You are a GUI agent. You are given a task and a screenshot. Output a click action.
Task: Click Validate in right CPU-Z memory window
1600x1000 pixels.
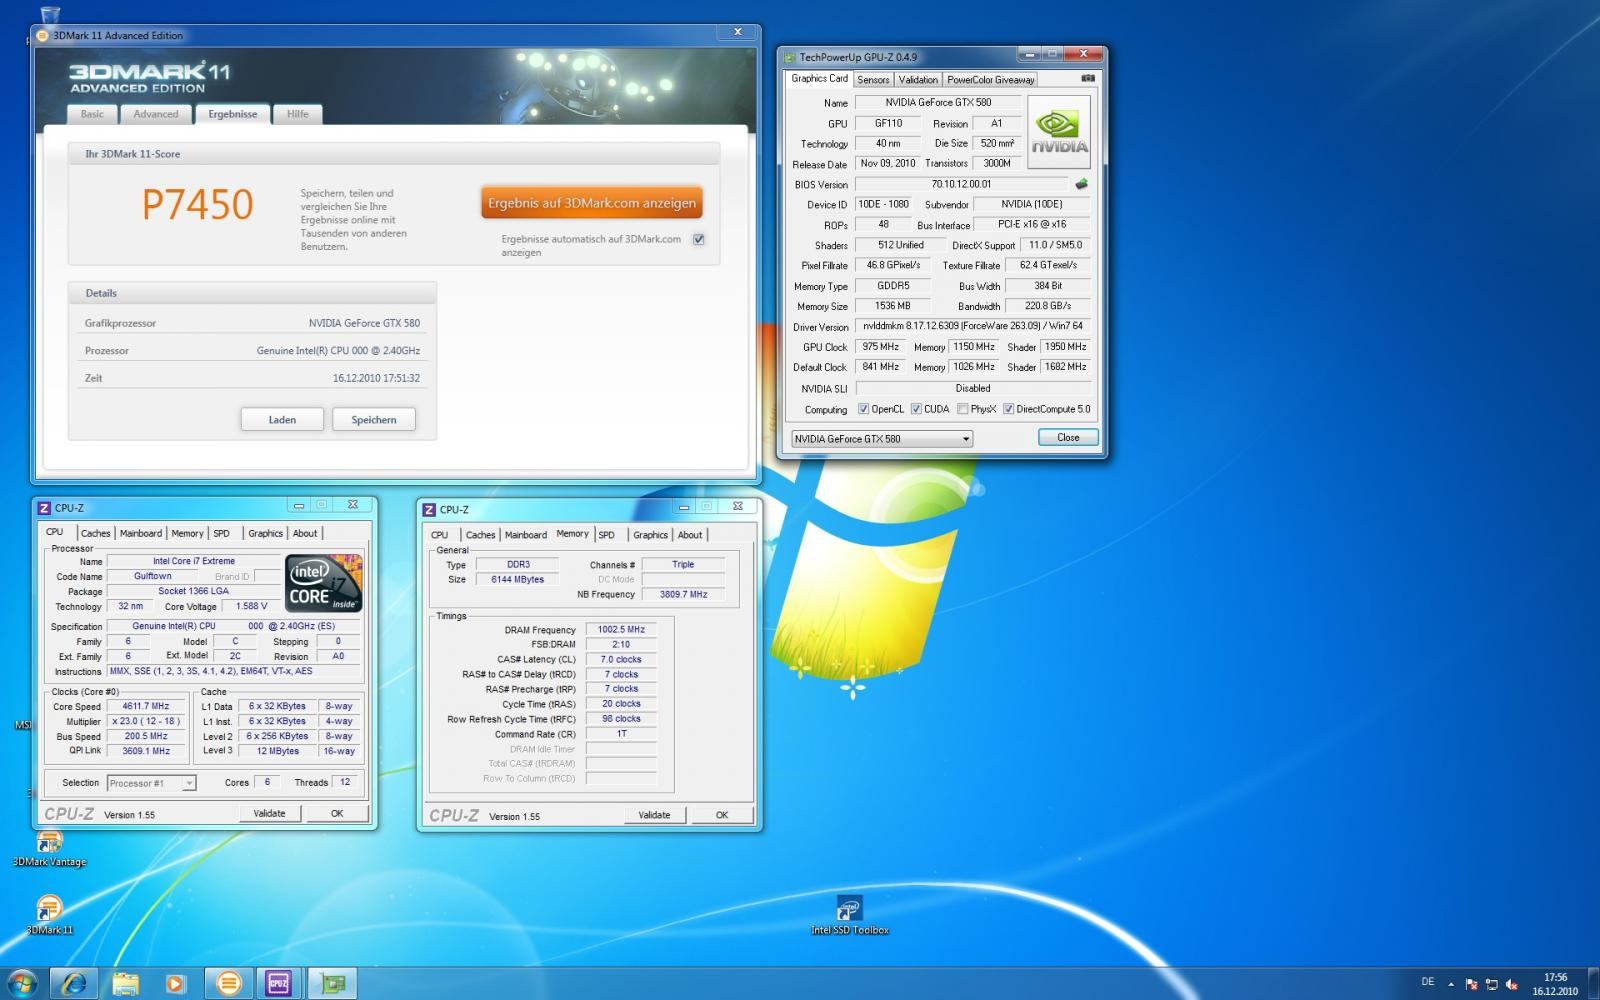654,815
